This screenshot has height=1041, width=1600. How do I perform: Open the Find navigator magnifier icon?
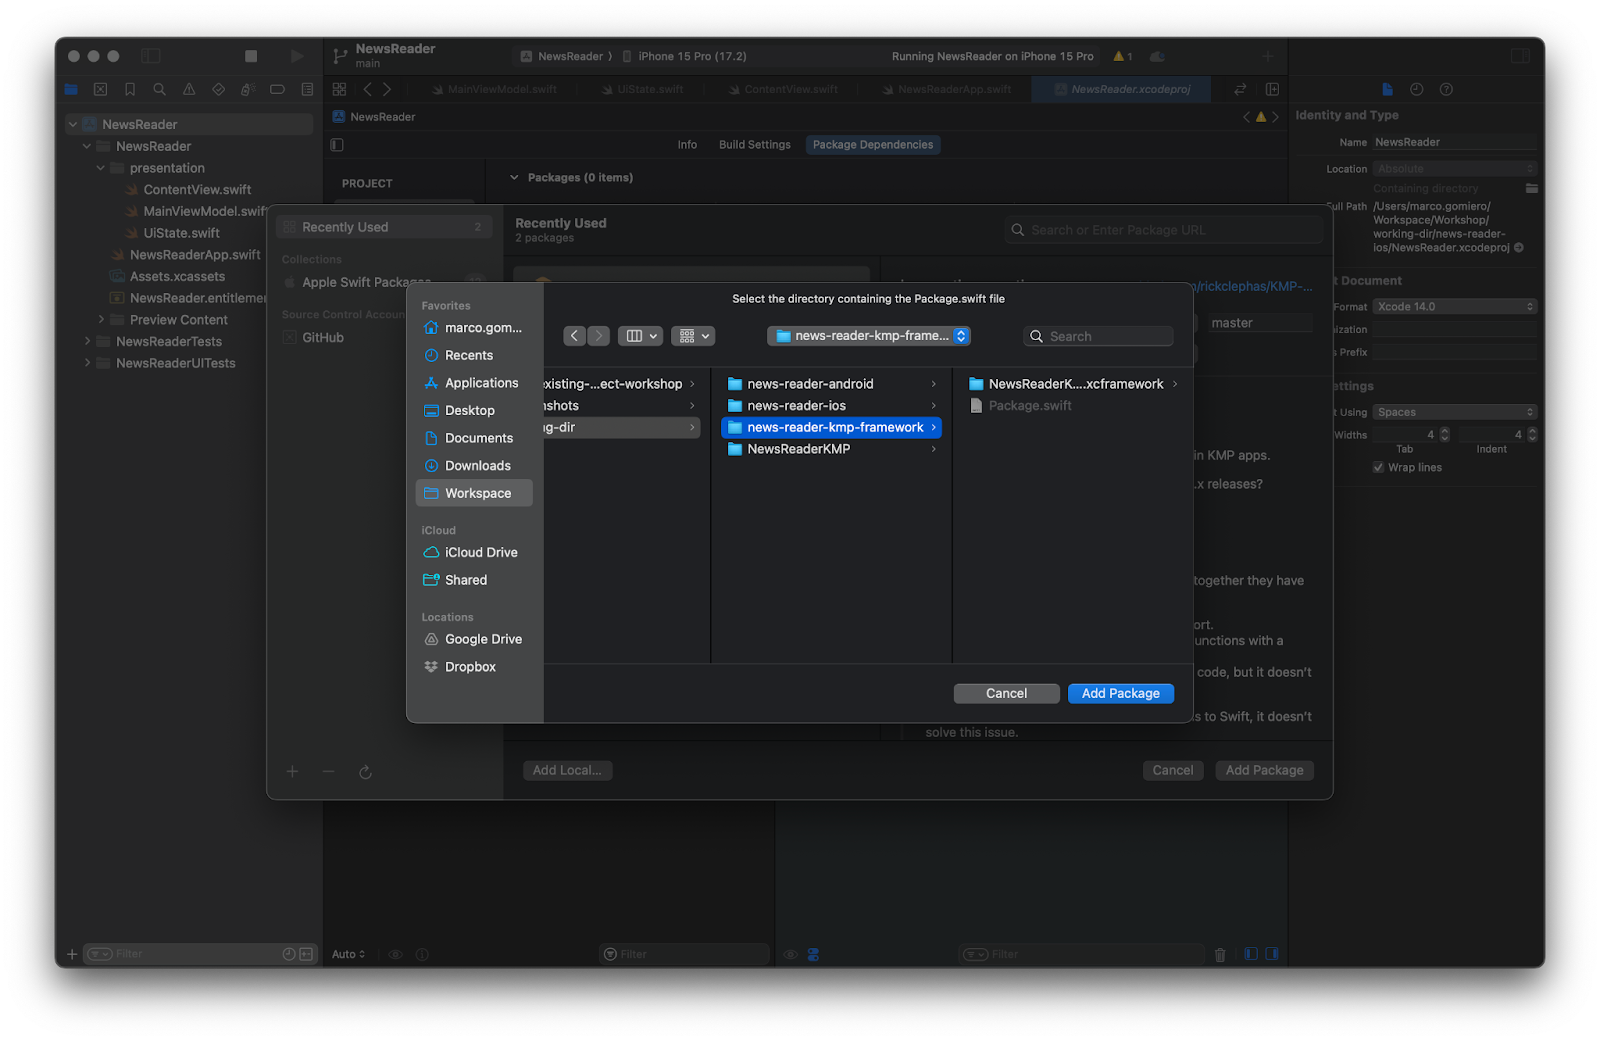(159, 89)
